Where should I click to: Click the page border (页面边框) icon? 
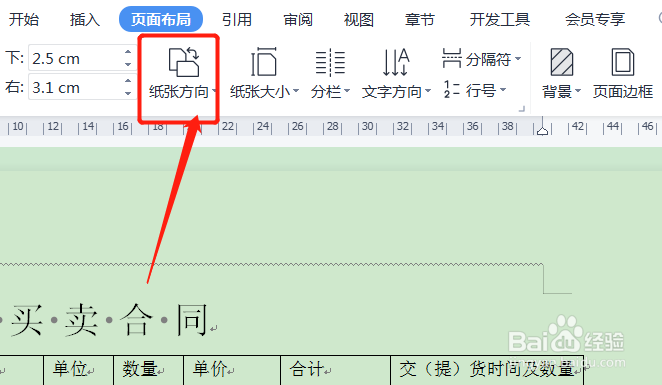click(x=623, y=62)
